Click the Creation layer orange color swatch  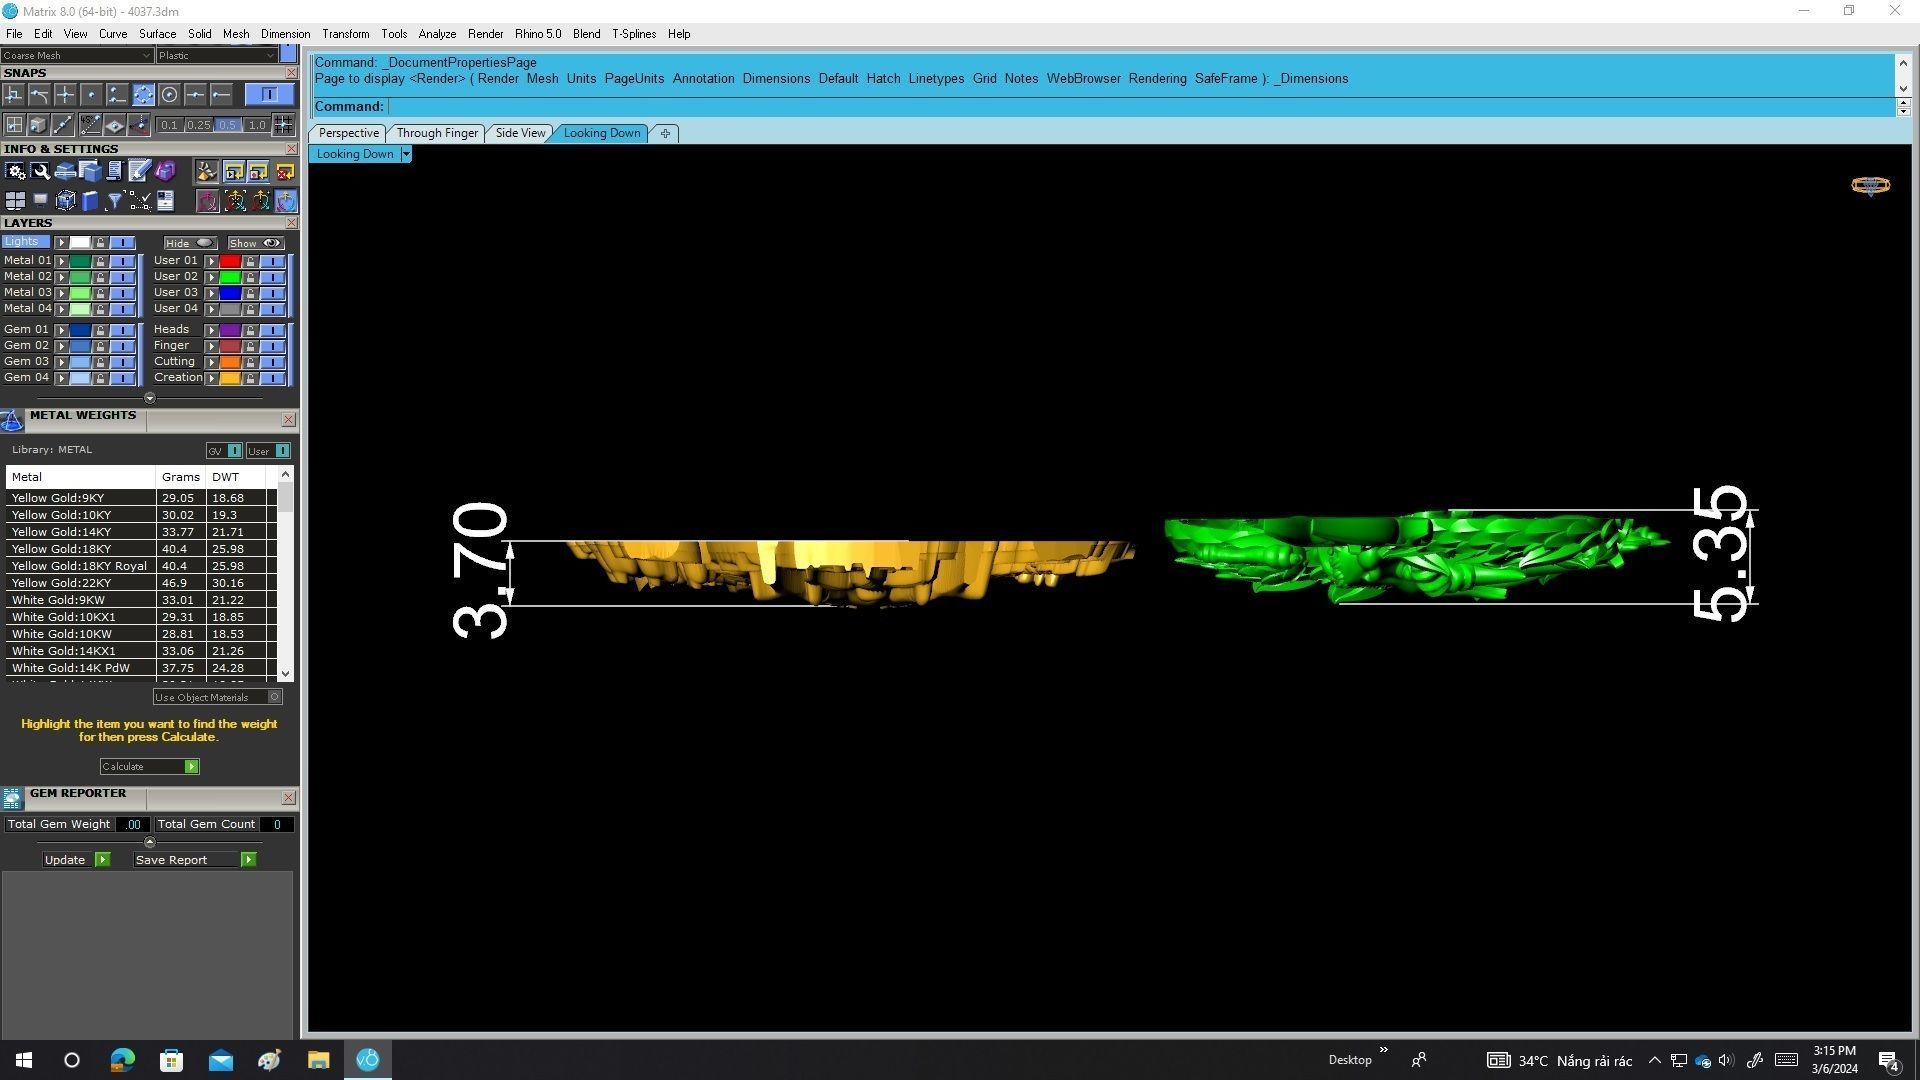[230, 378]
